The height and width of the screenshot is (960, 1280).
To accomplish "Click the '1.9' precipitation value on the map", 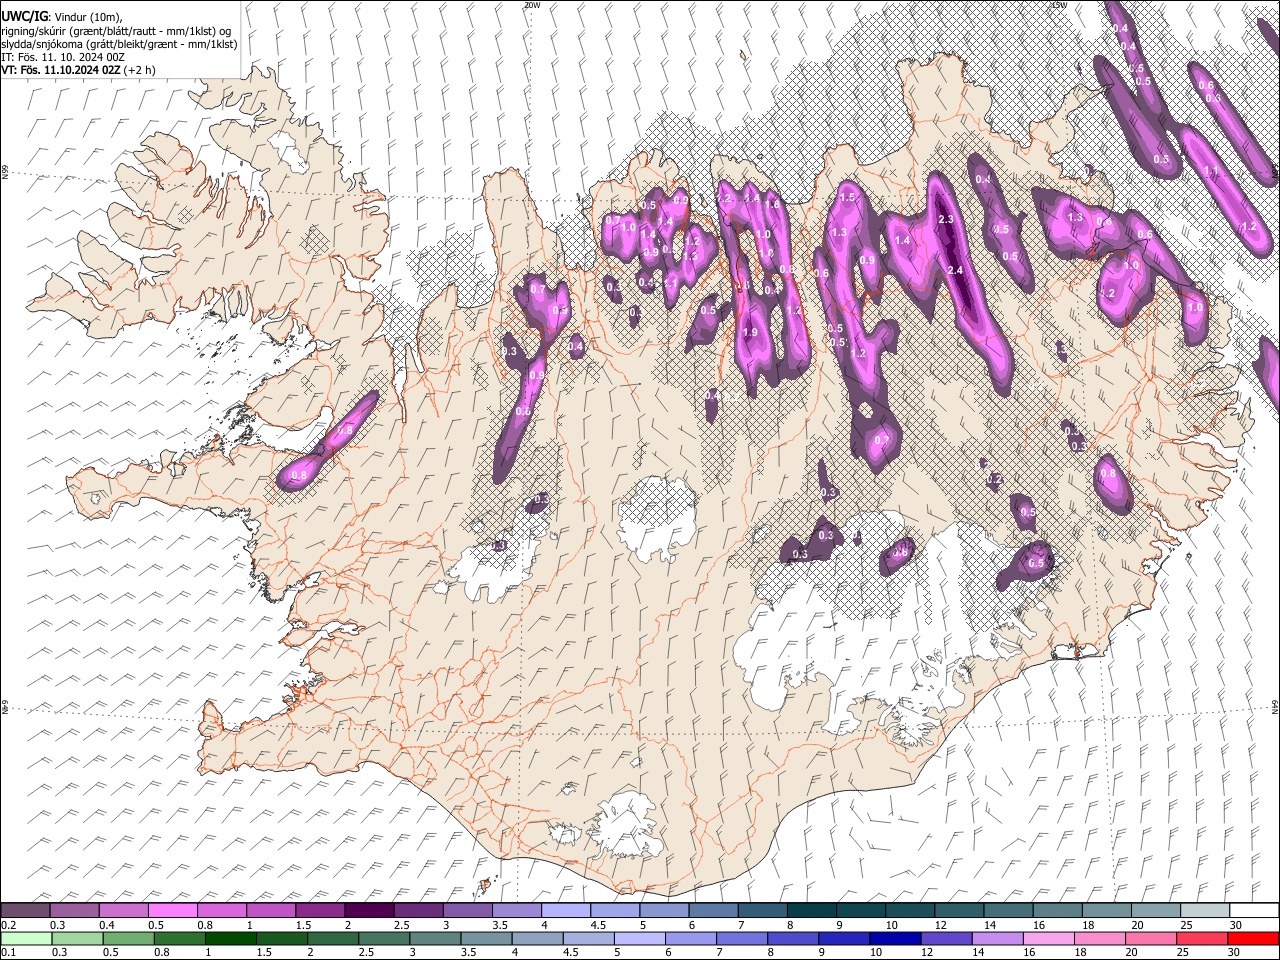I will click(751, 332).
